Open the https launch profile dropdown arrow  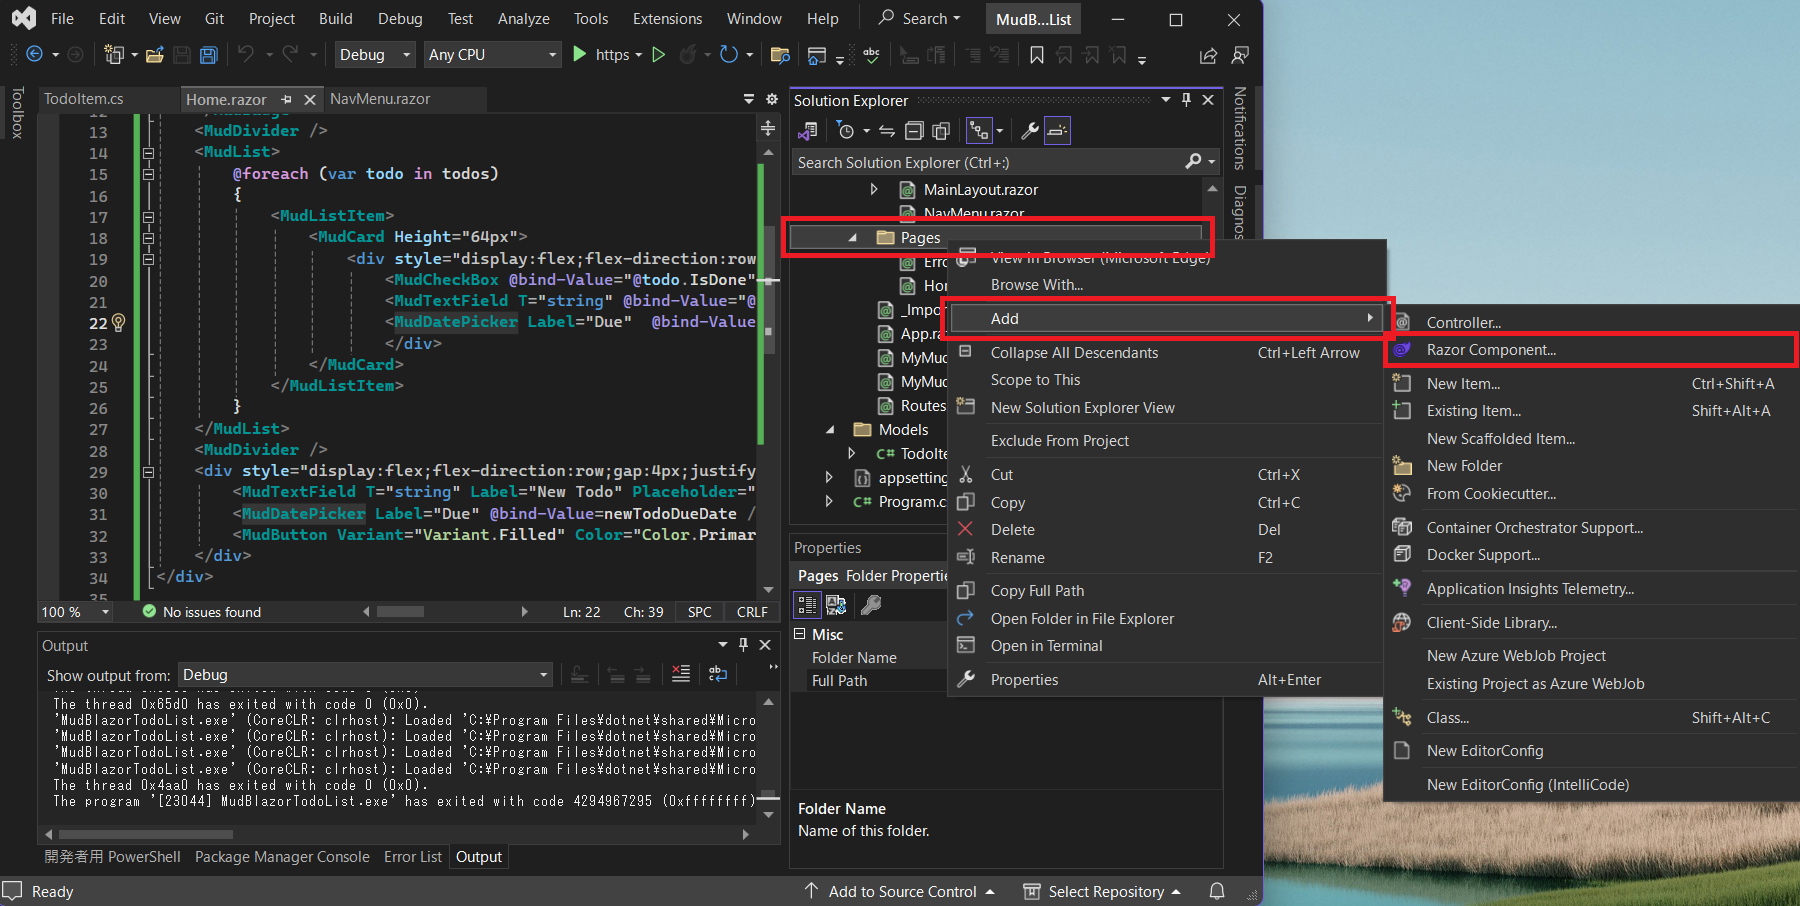[x=638, y=55]
